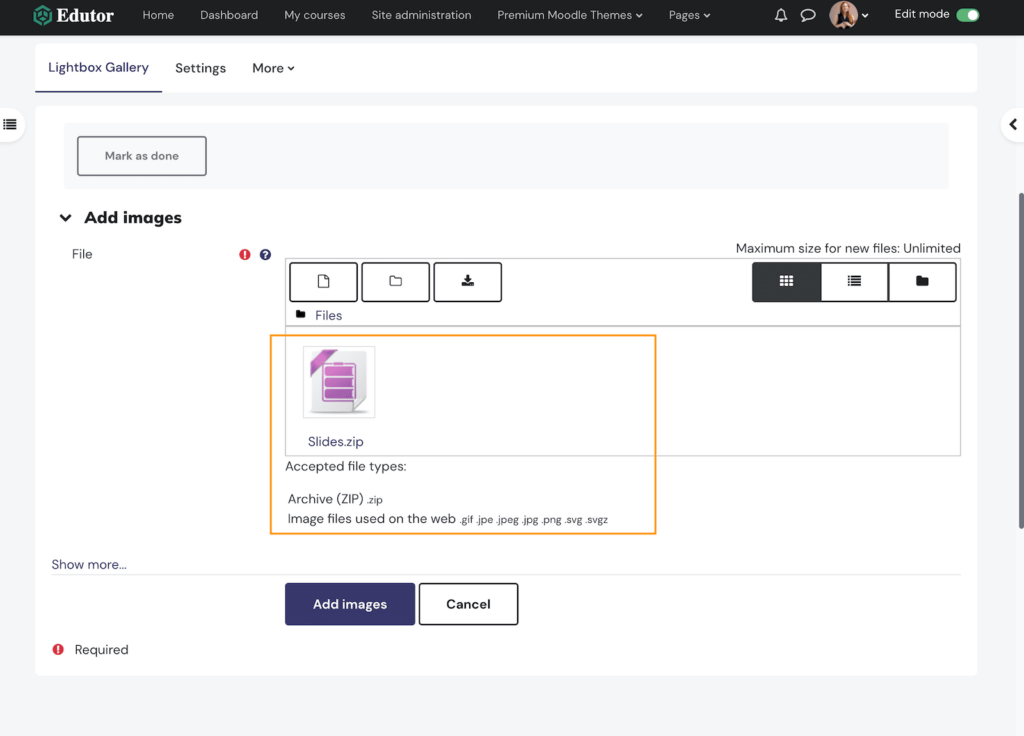This screenshot has height=736, width=1024.
Task: Open the Pages dropdown menu
Action: pos(689,15)
